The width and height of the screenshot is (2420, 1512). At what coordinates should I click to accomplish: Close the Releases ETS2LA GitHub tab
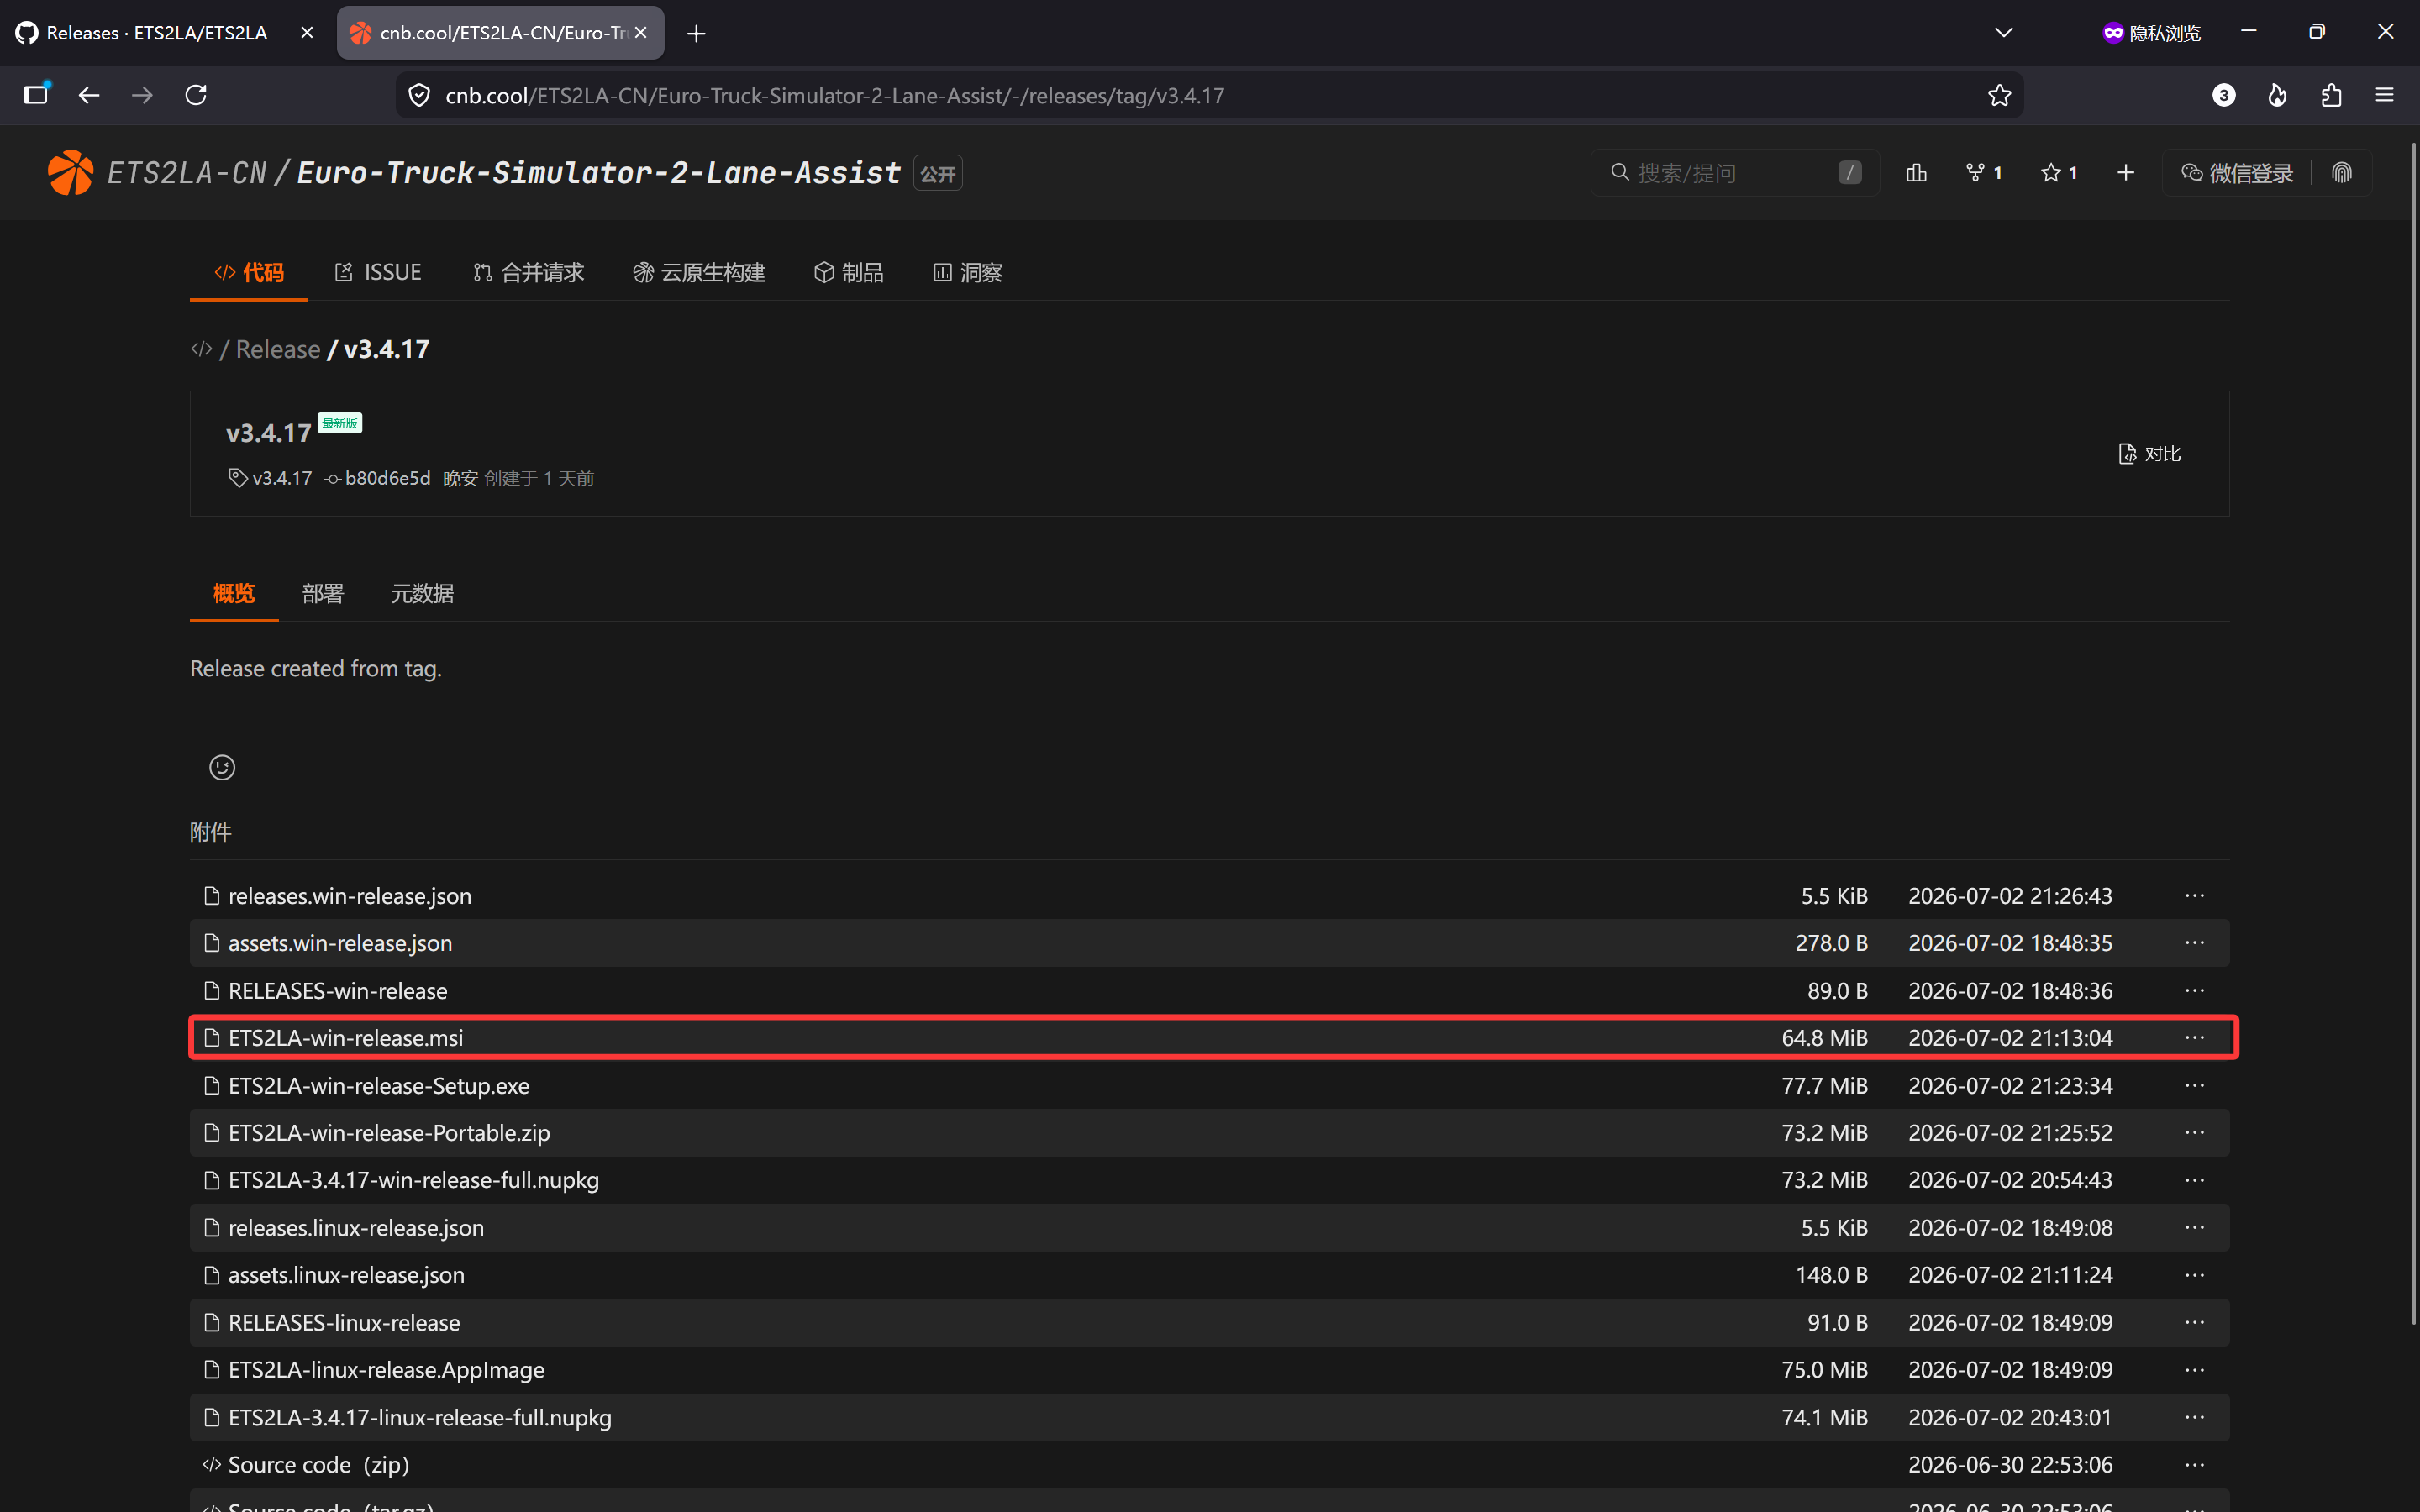tap(307, 33)
